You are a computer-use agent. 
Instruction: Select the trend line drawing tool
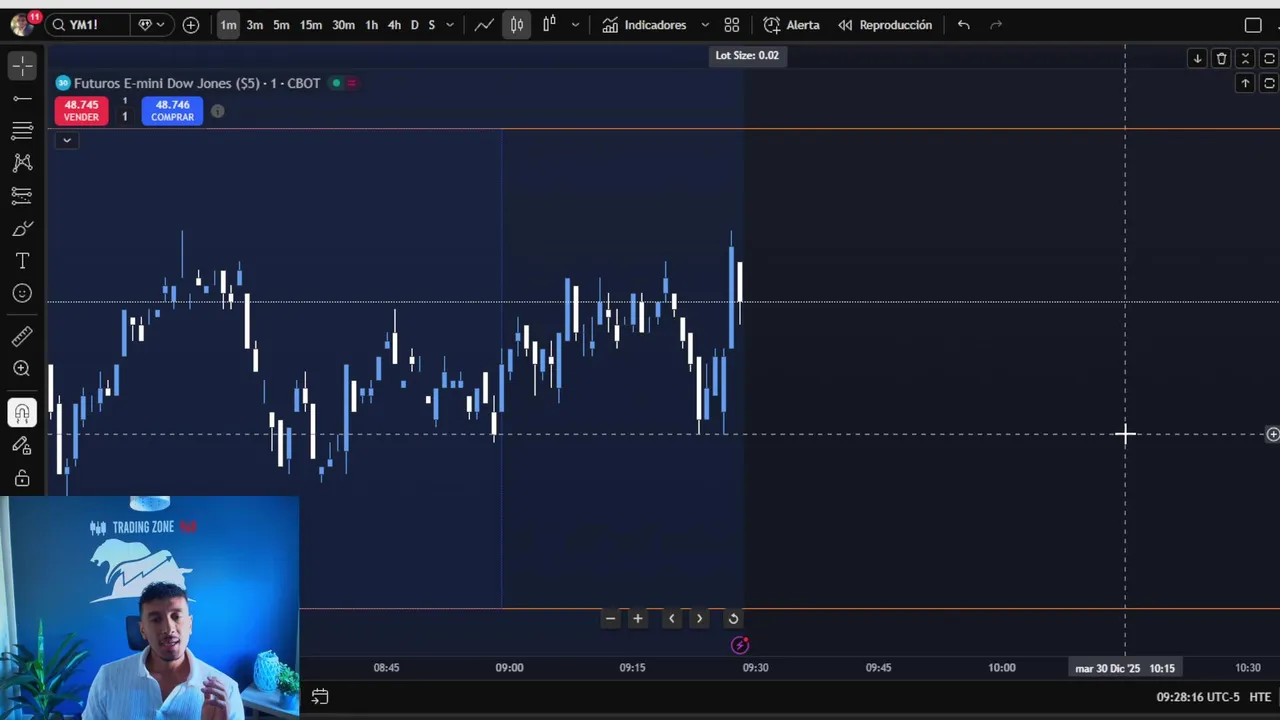22,98
